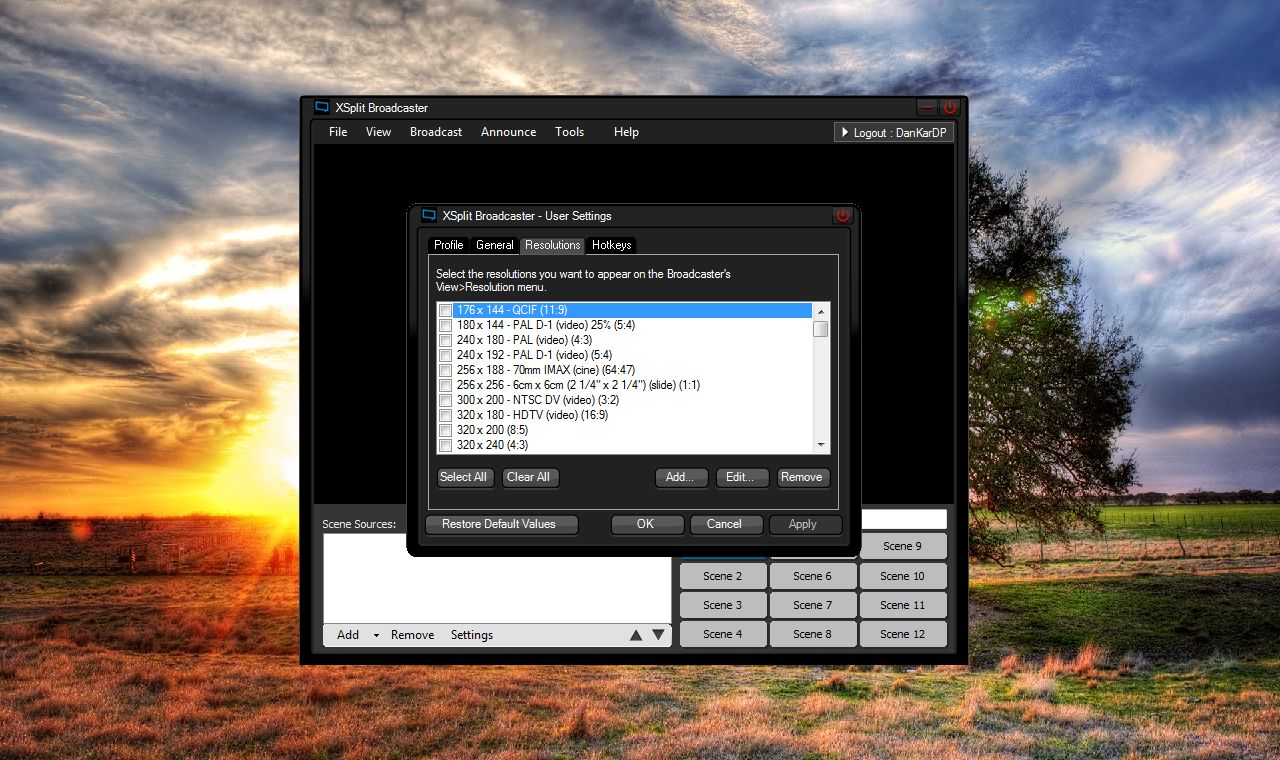Move scene source up with up arrow
This screenshot has height=760, width=1280.
[636, 635]
